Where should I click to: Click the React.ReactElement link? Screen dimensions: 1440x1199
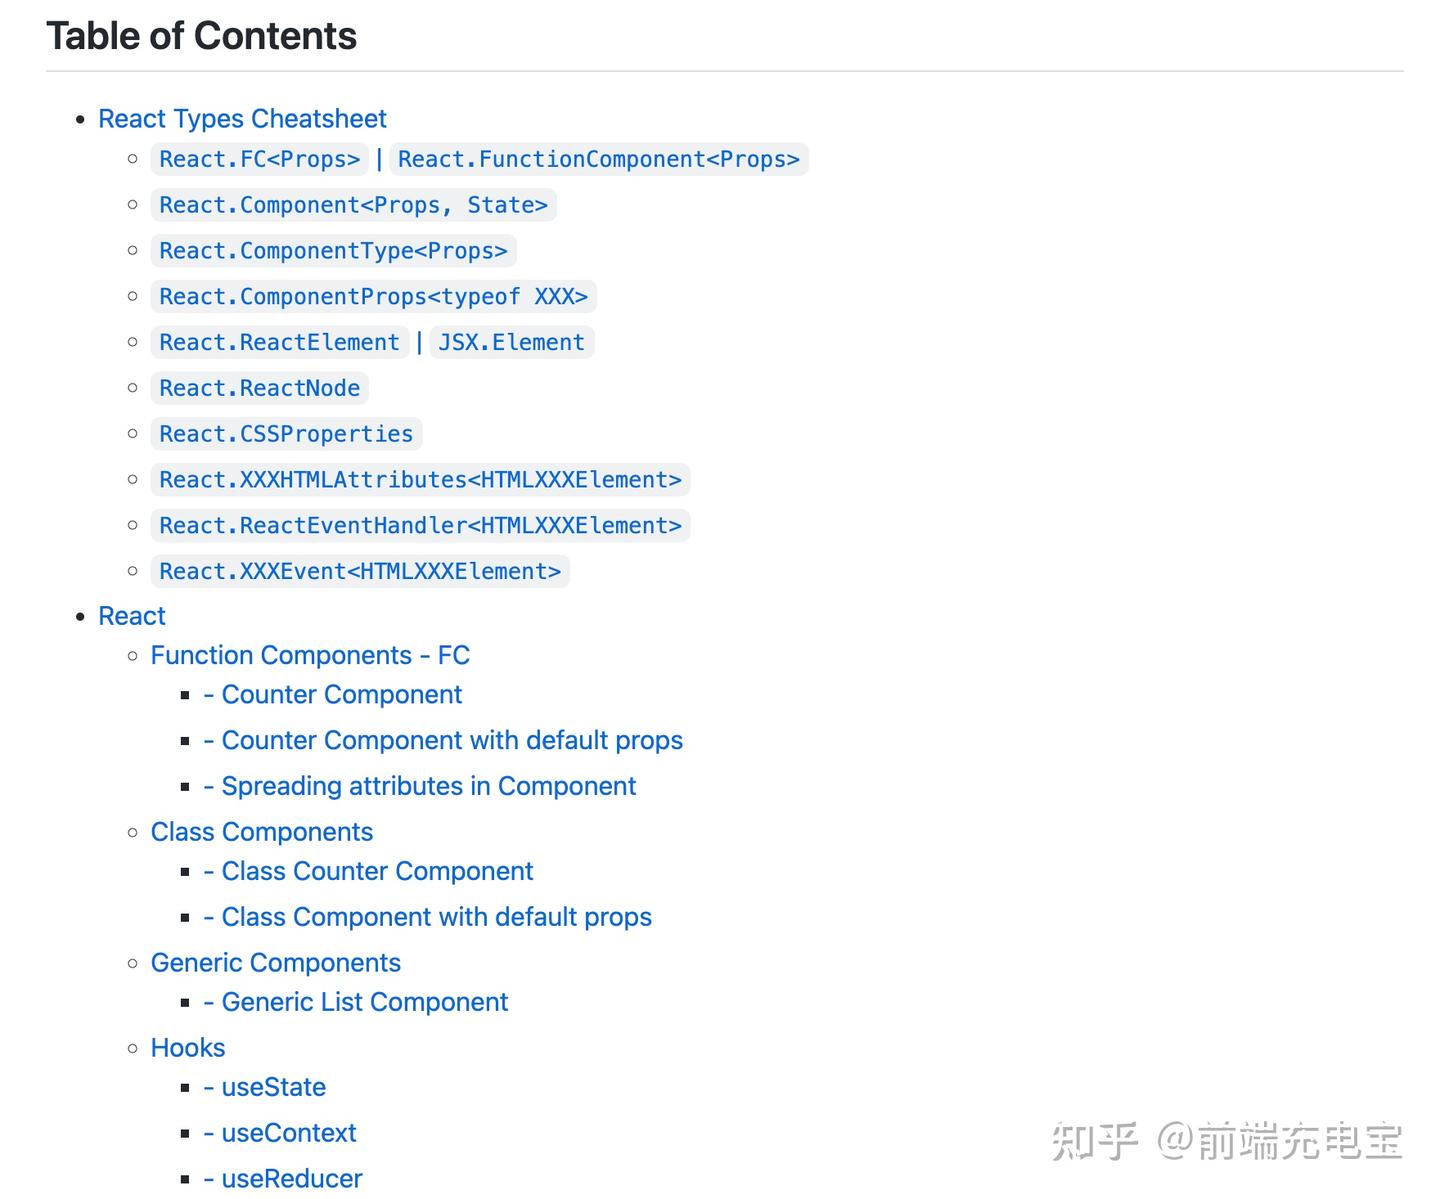pos(279,343)
